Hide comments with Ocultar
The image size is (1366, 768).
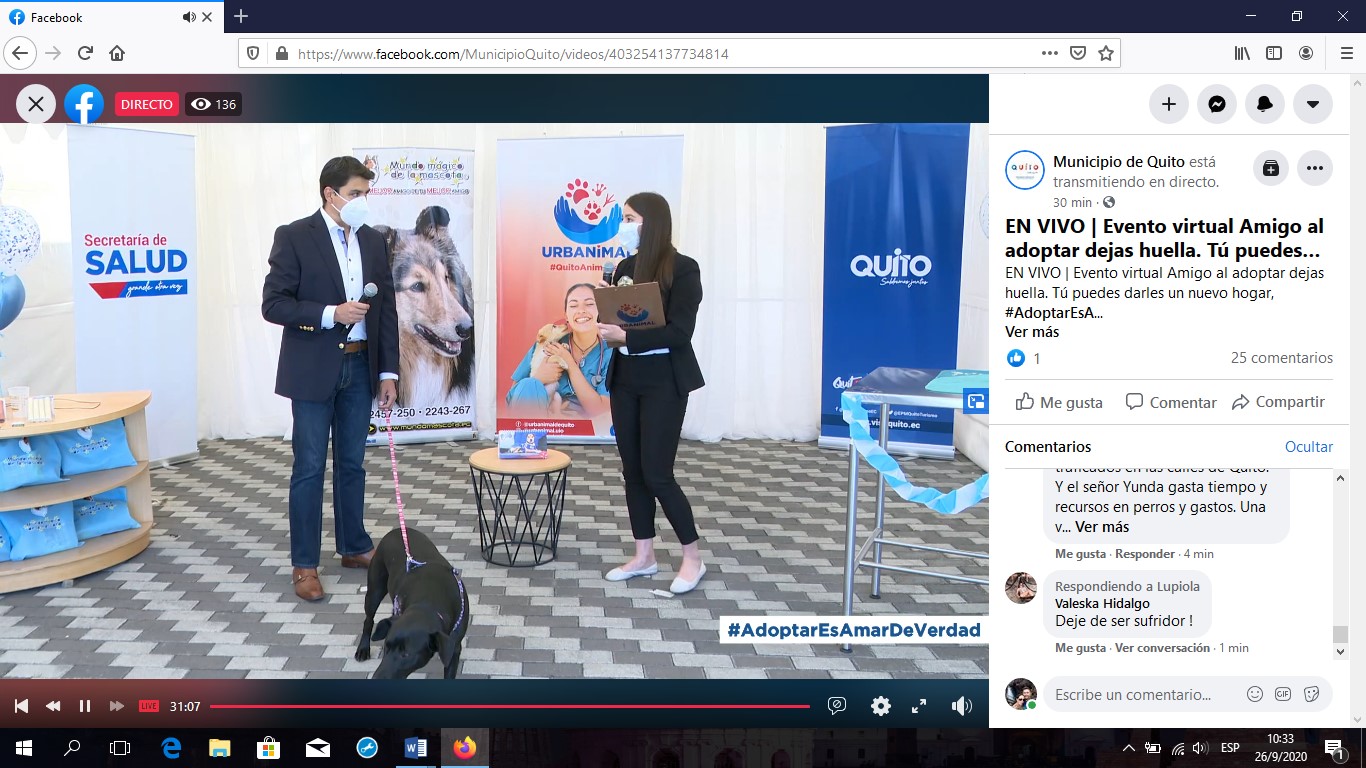click(x=1308, y=447)
